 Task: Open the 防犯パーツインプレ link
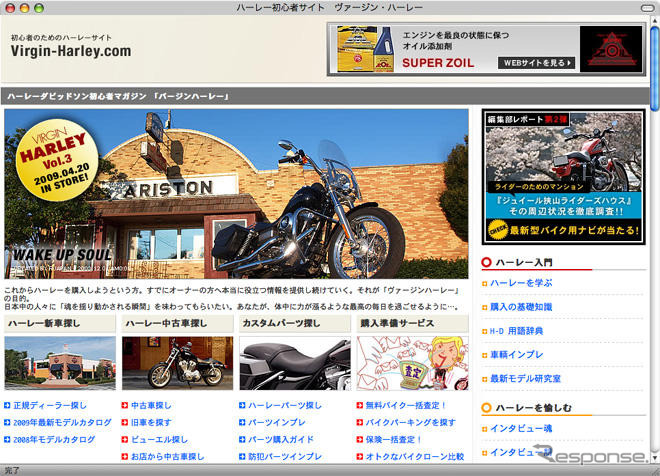point(285,456)
